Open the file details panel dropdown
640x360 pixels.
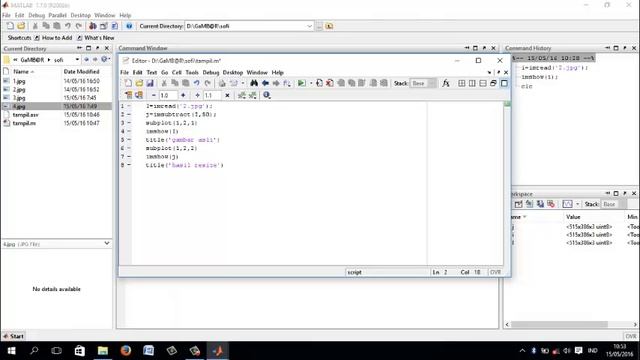coord(107,243)
